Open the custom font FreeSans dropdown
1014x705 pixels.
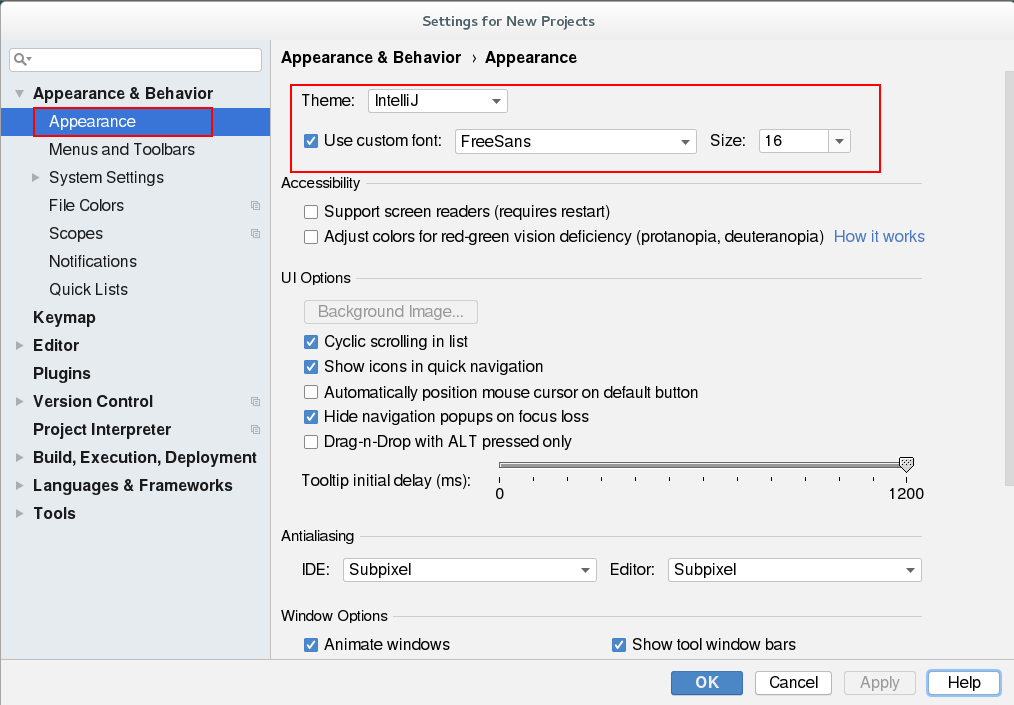click(575, 142)
